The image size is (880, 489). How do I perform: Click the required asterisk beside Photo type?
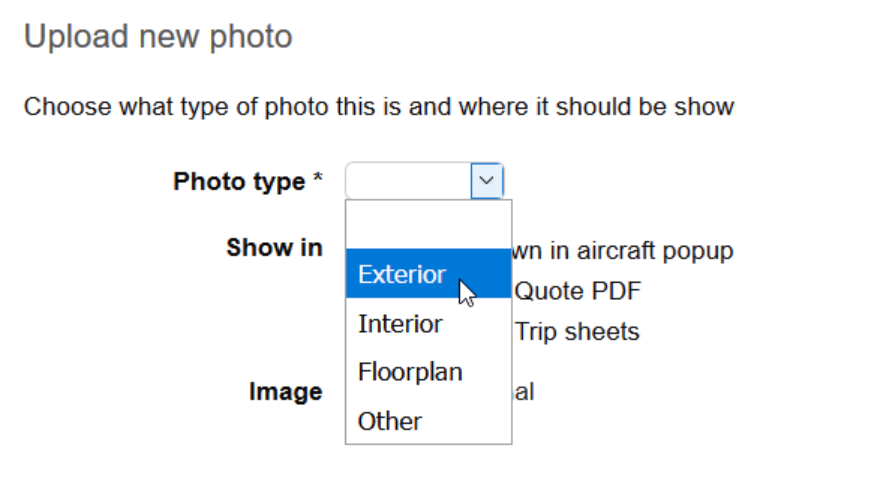(x=318, y=177)
